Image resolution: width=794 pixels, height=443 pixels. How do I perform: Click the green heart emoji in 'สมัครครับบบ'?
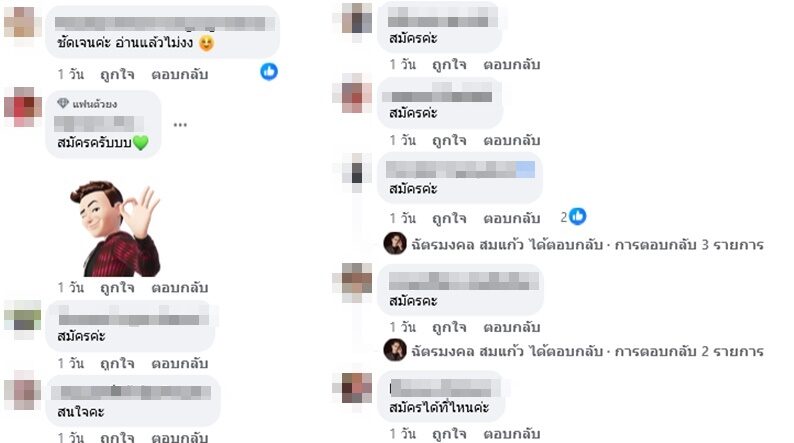(141, 143)
